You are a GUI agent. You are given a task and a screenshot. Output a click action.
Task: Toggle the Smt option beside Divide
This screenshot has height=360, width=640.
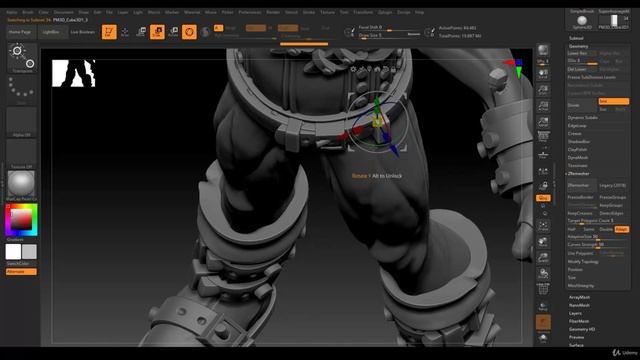pos(613,101)
